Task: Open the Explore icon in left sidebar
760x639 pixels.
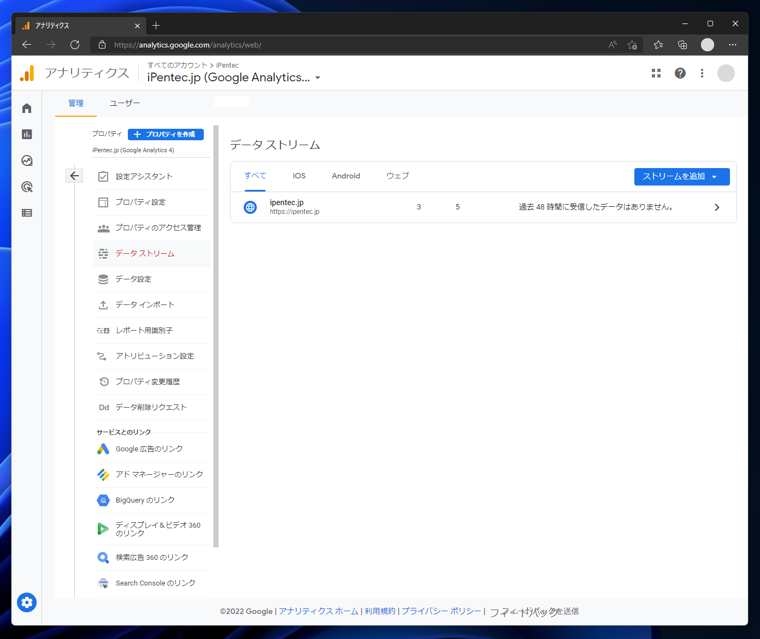Action: pos(27,160)
